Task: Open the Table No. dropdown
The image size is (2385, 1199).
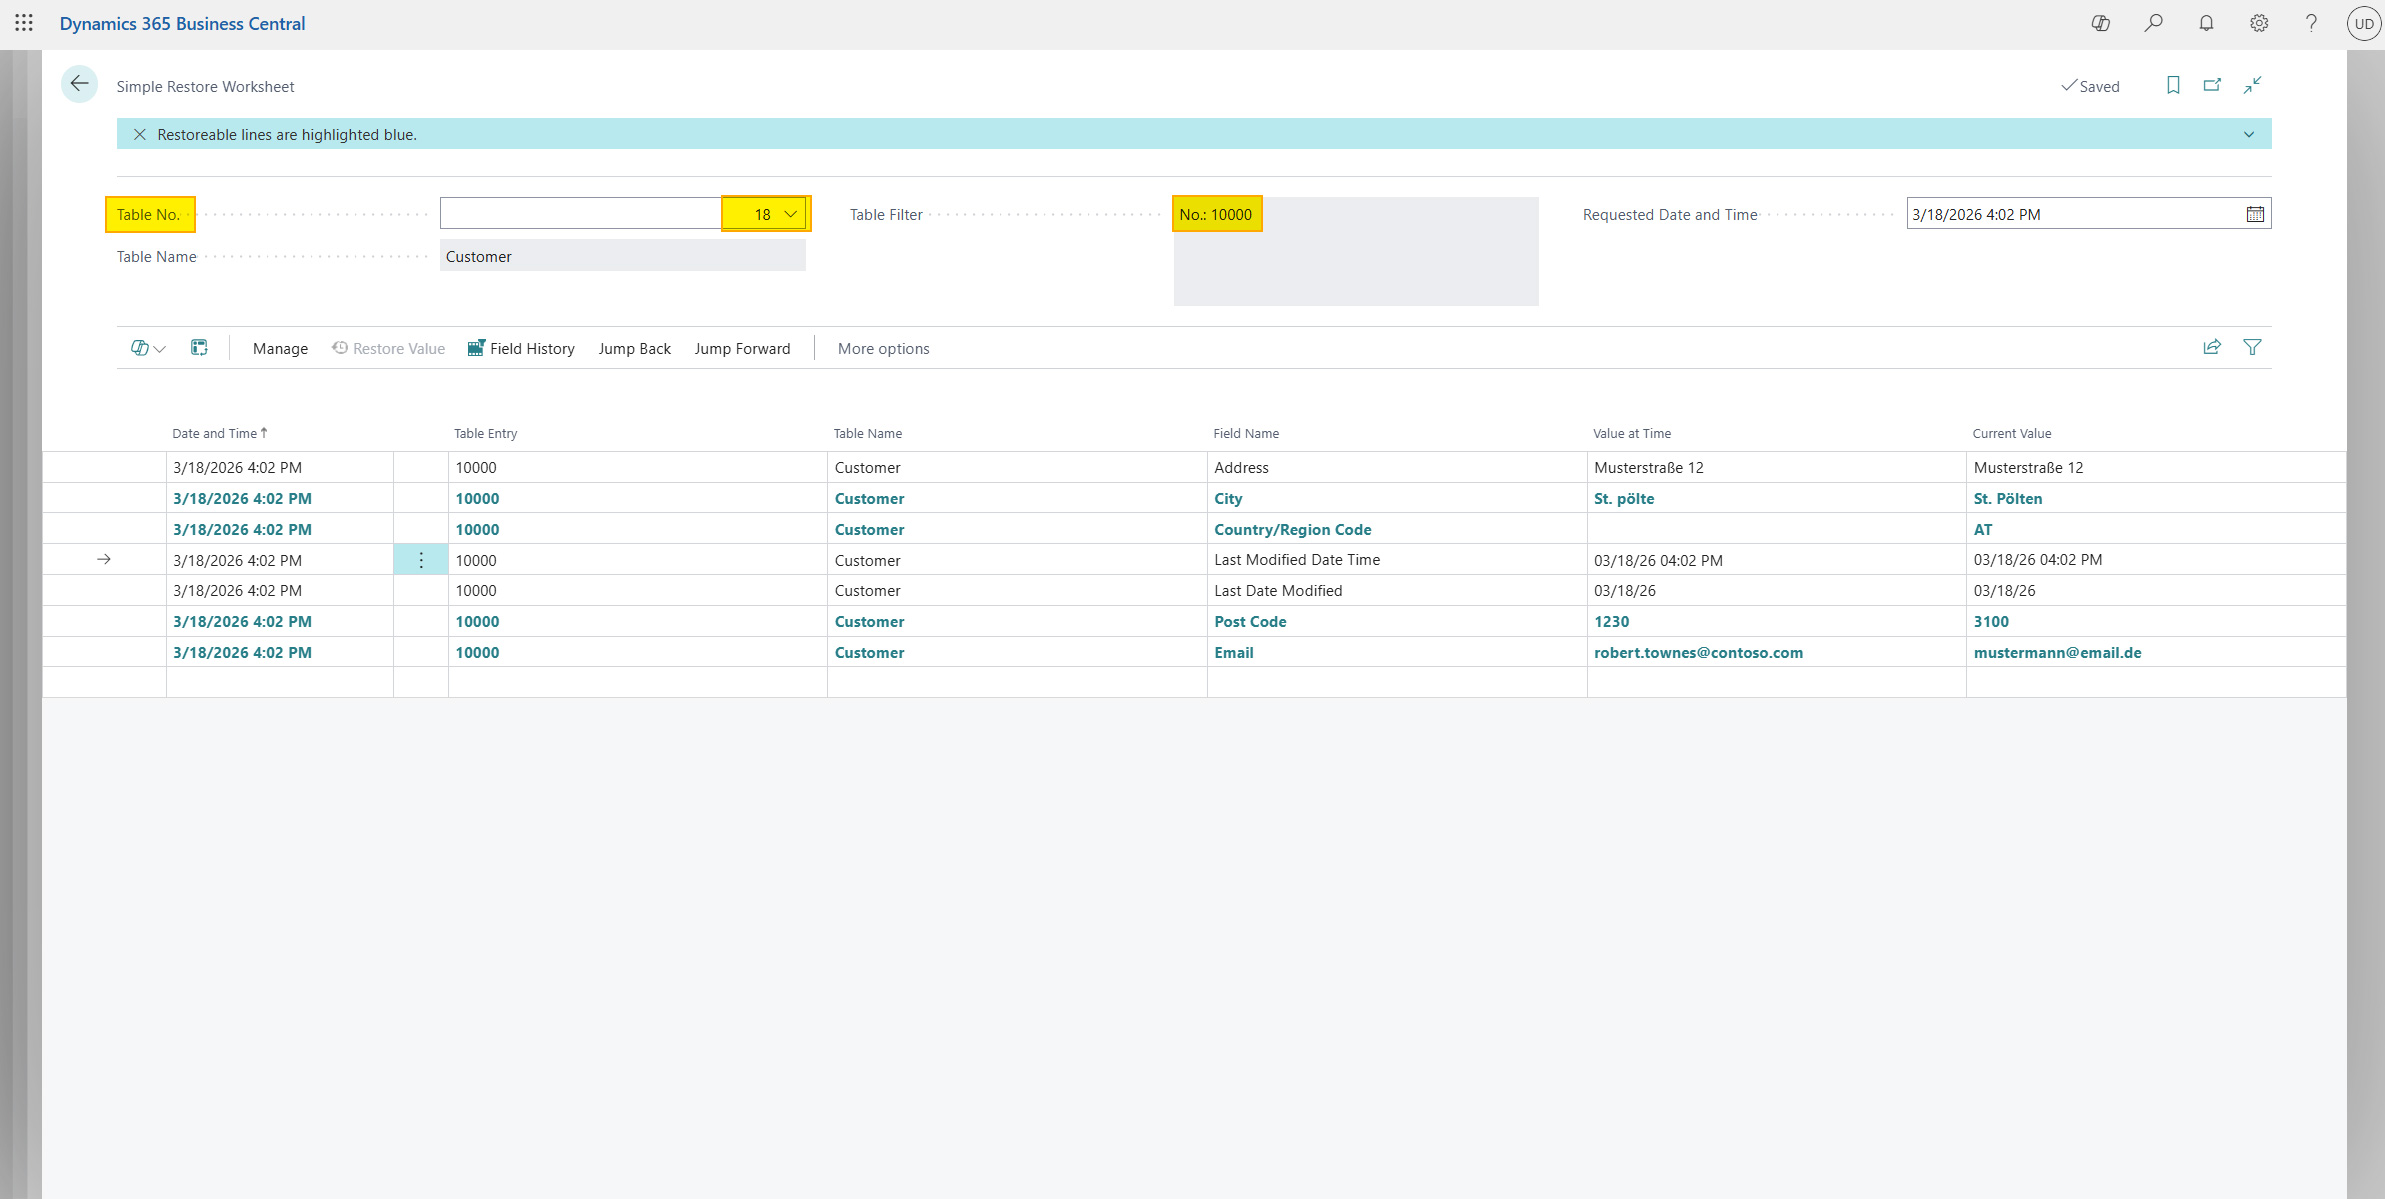Action: click(x=790, y=214)
